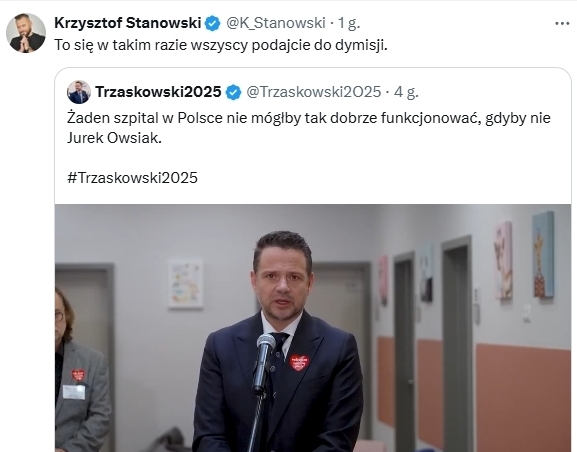
Task: Open the tweet's 1 g. timestamp
Action: (349, 23)
